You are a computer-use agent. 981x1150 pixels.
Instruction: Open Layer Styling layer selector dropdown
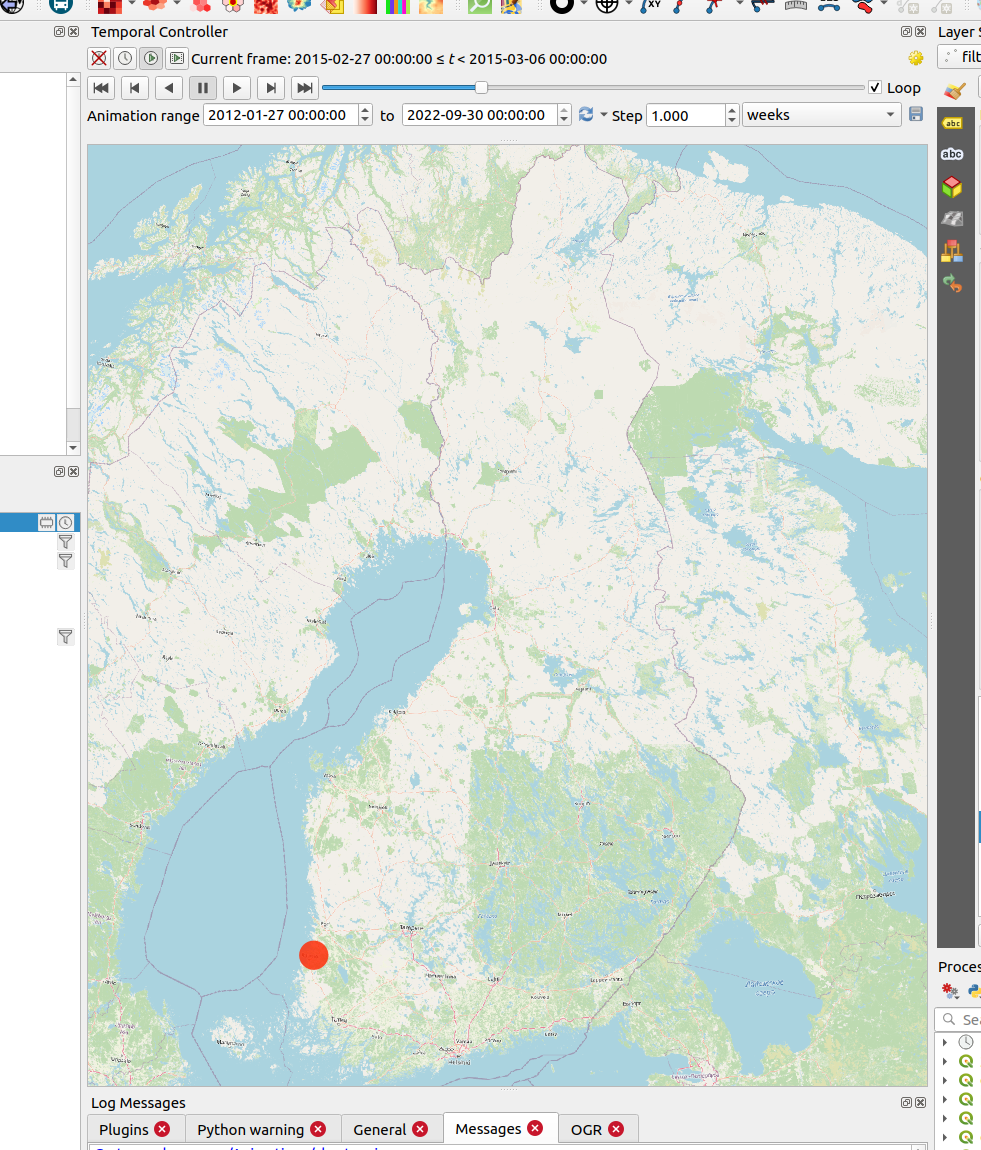click(x=960, y=57)
